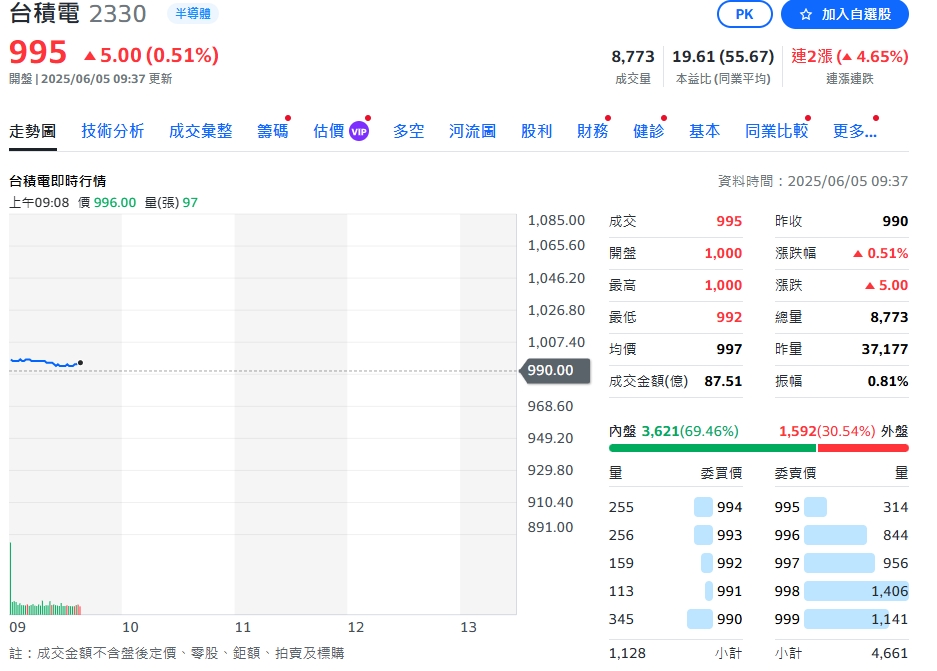Click the ask price 996 row

point(841,535)
